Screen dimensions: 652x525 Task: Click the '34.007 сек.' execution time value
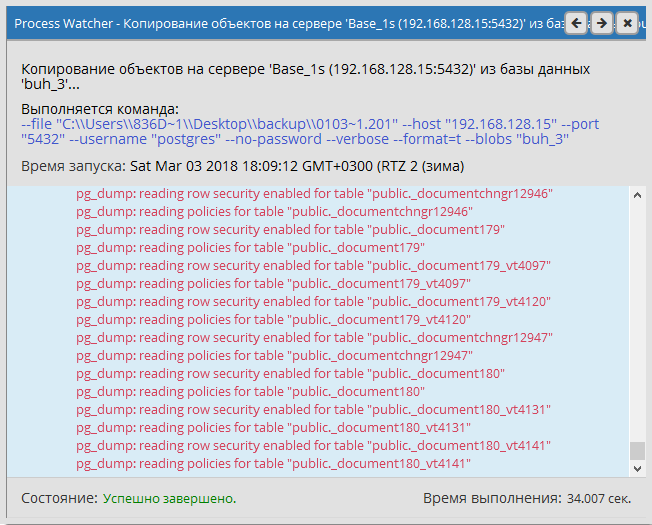click(x=598, y=497)
